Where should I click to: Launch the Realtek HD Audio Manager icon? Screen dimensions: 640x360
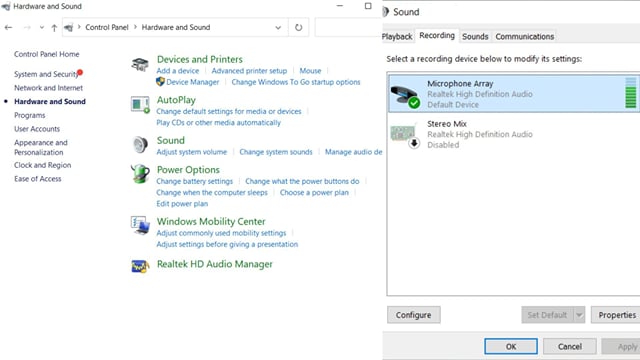click(x=140, y=266)
